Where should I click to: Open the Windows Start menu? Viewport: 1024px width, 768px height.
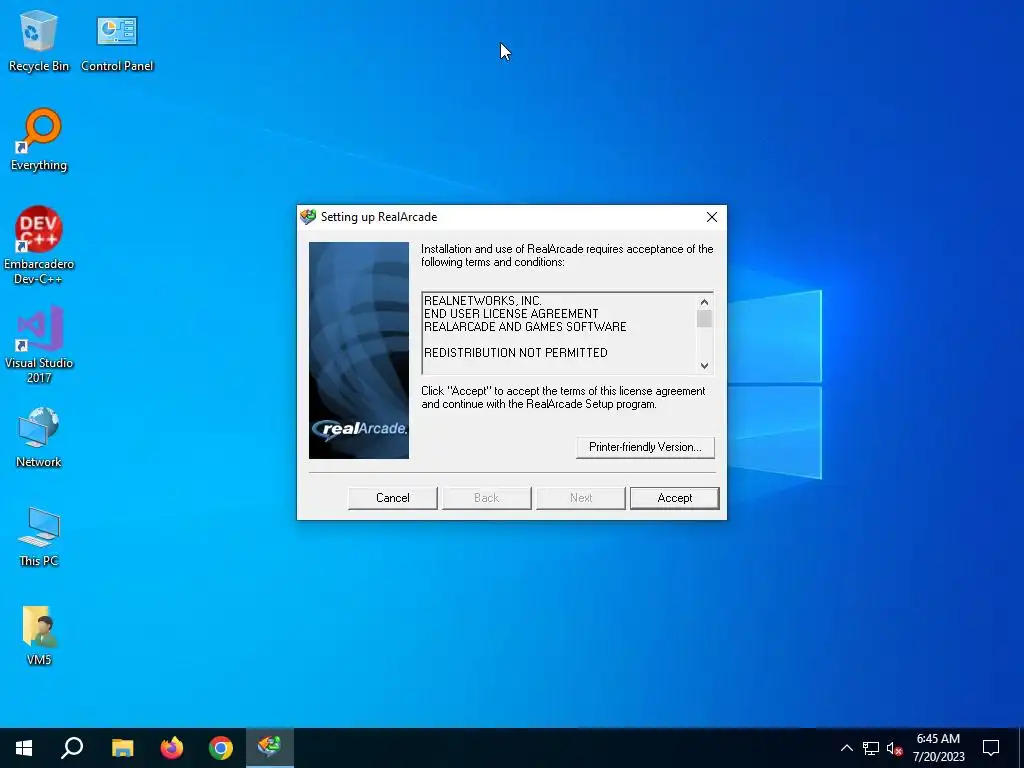point(24,748)
